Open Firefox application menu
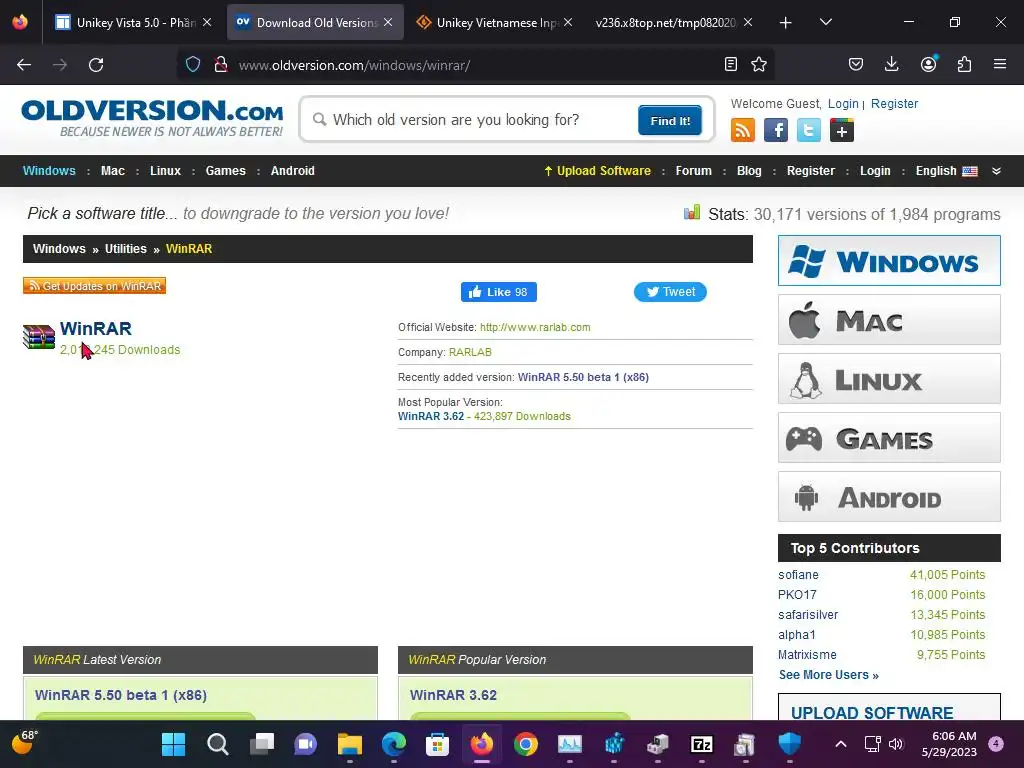This screenshot has width=1024, height=768. (1000, 64)
